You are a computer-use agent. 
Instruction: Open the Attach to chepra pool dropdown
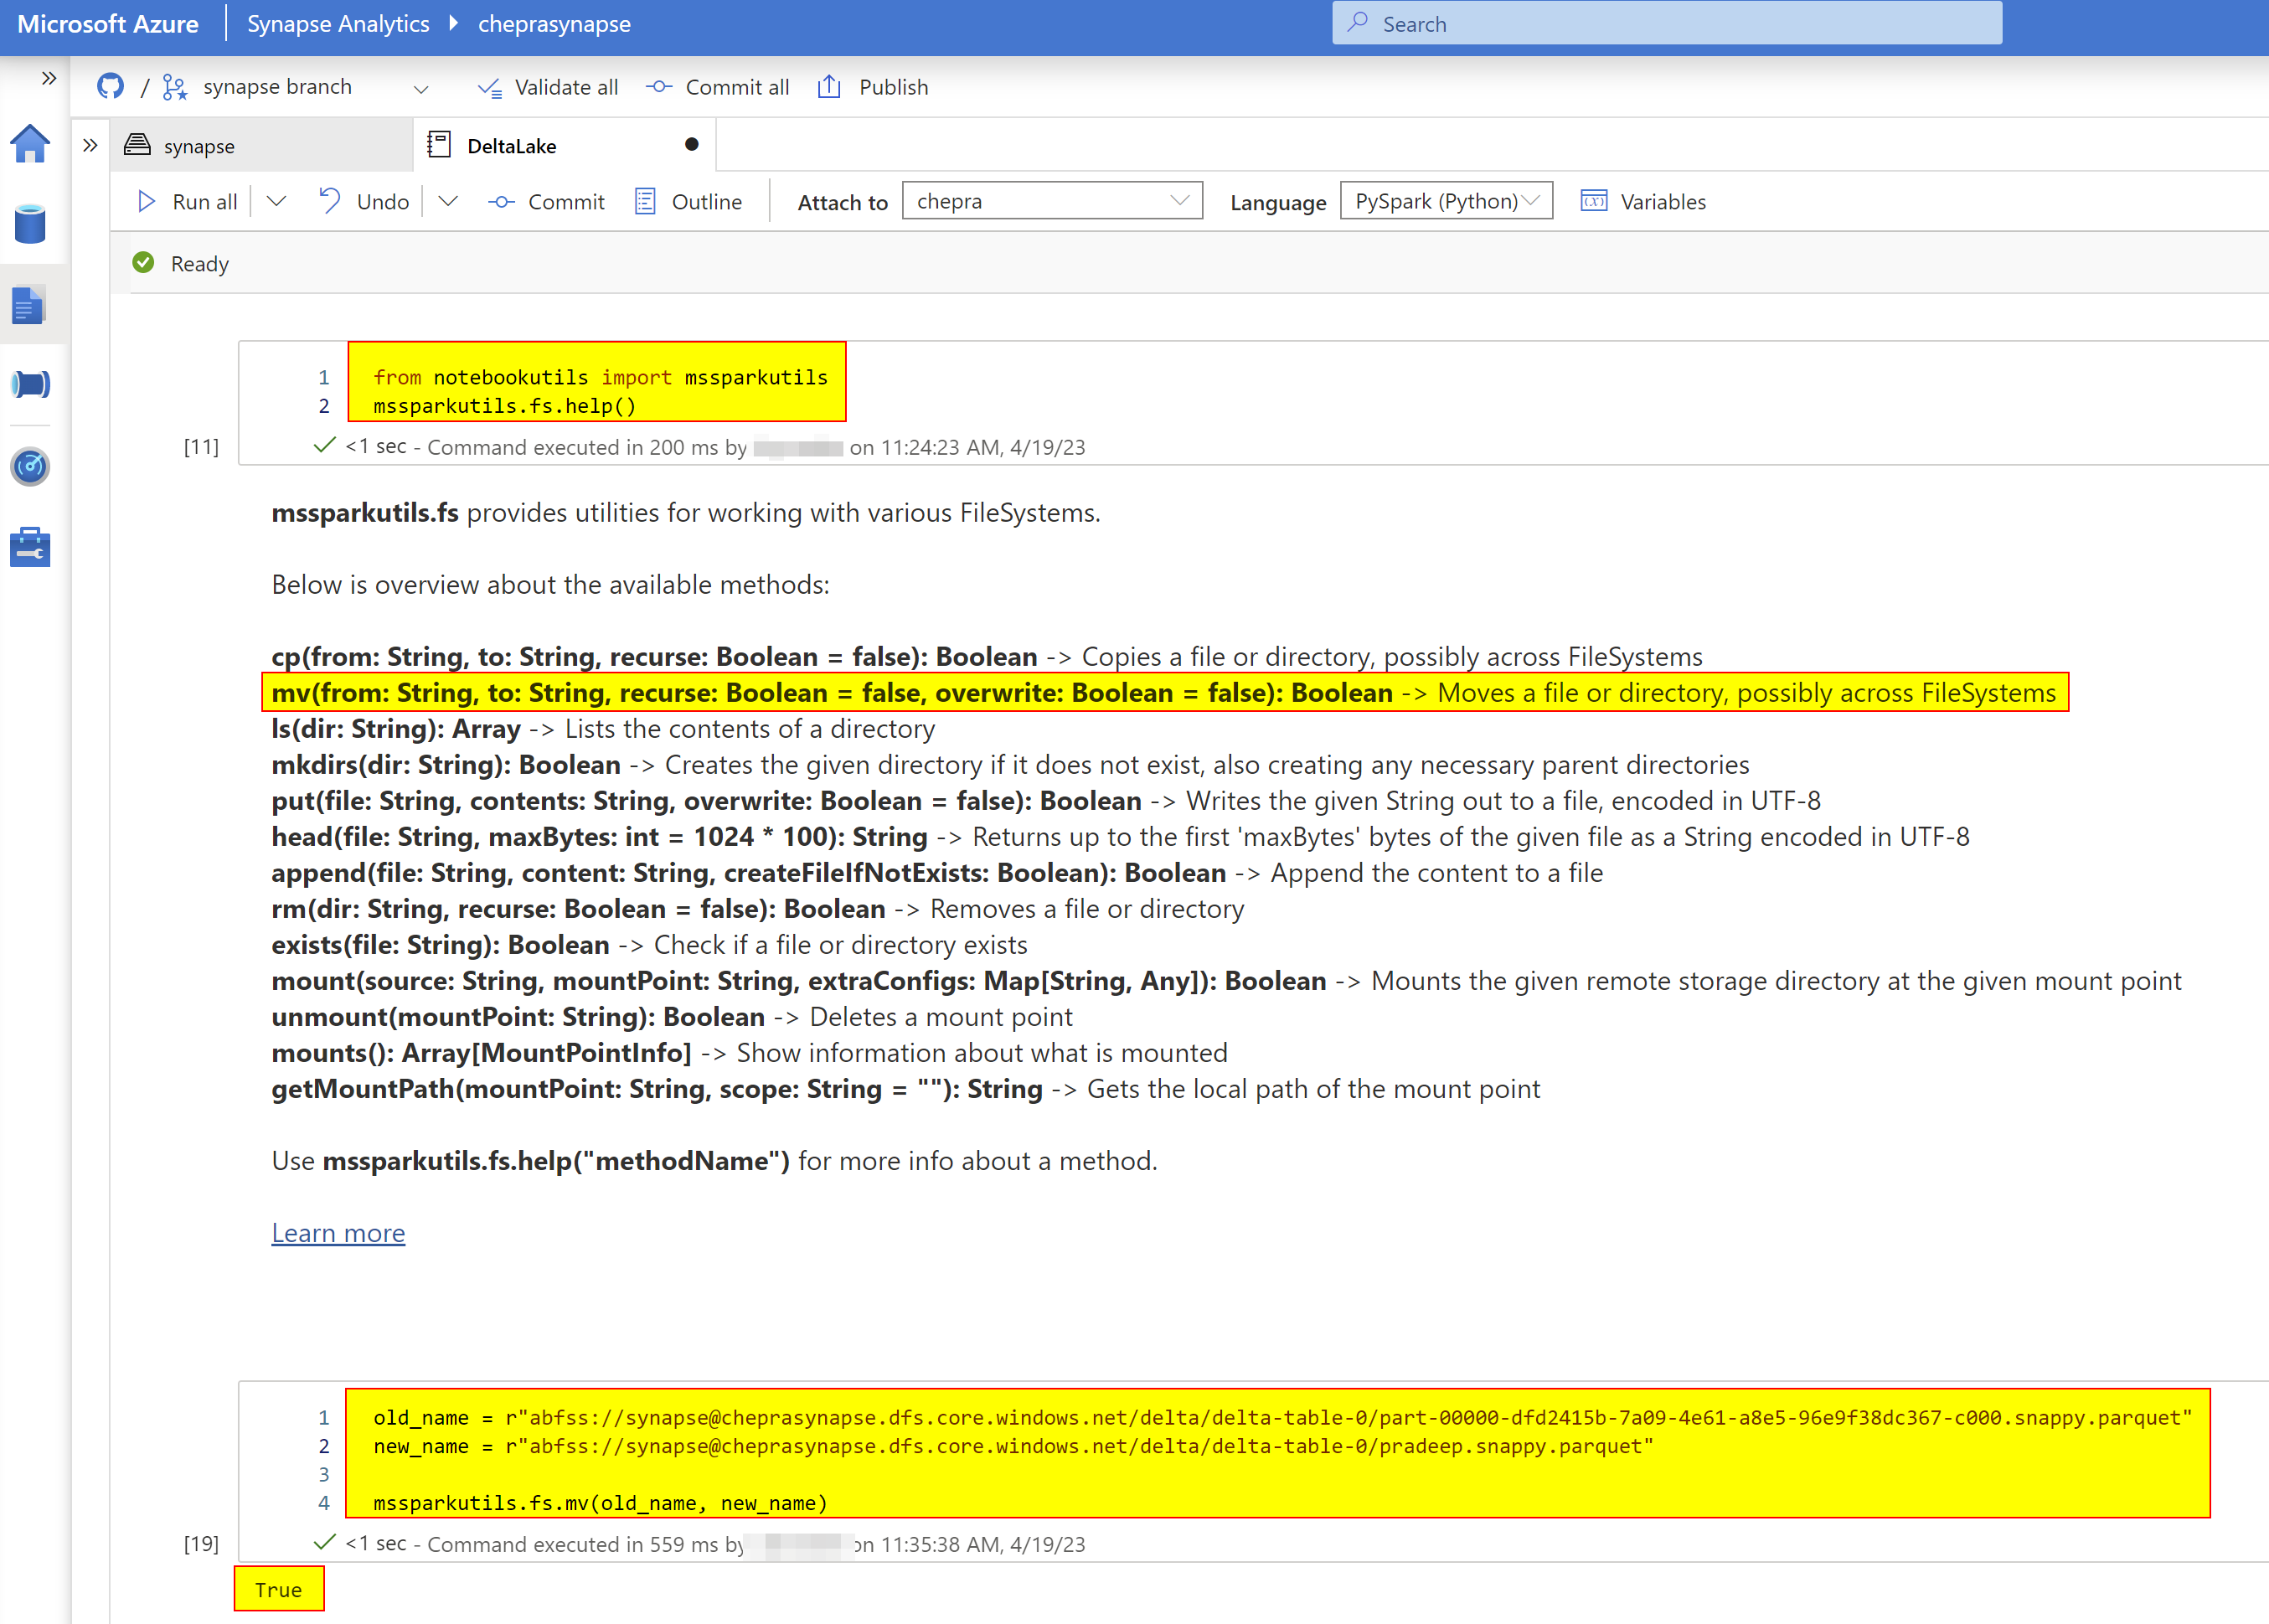point(1052,201)
